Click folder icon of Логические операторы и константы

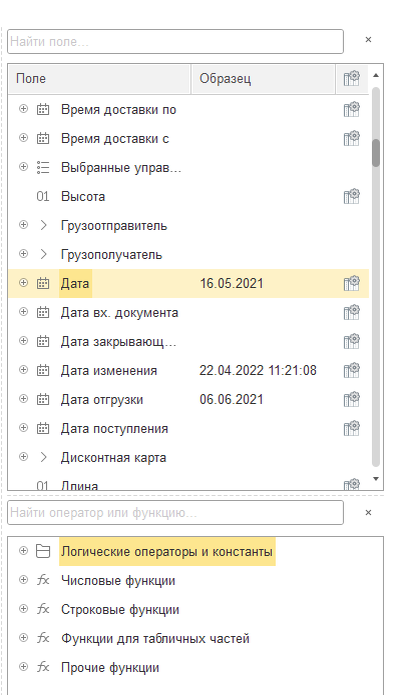pyautogui.click(x=43, y=551)
